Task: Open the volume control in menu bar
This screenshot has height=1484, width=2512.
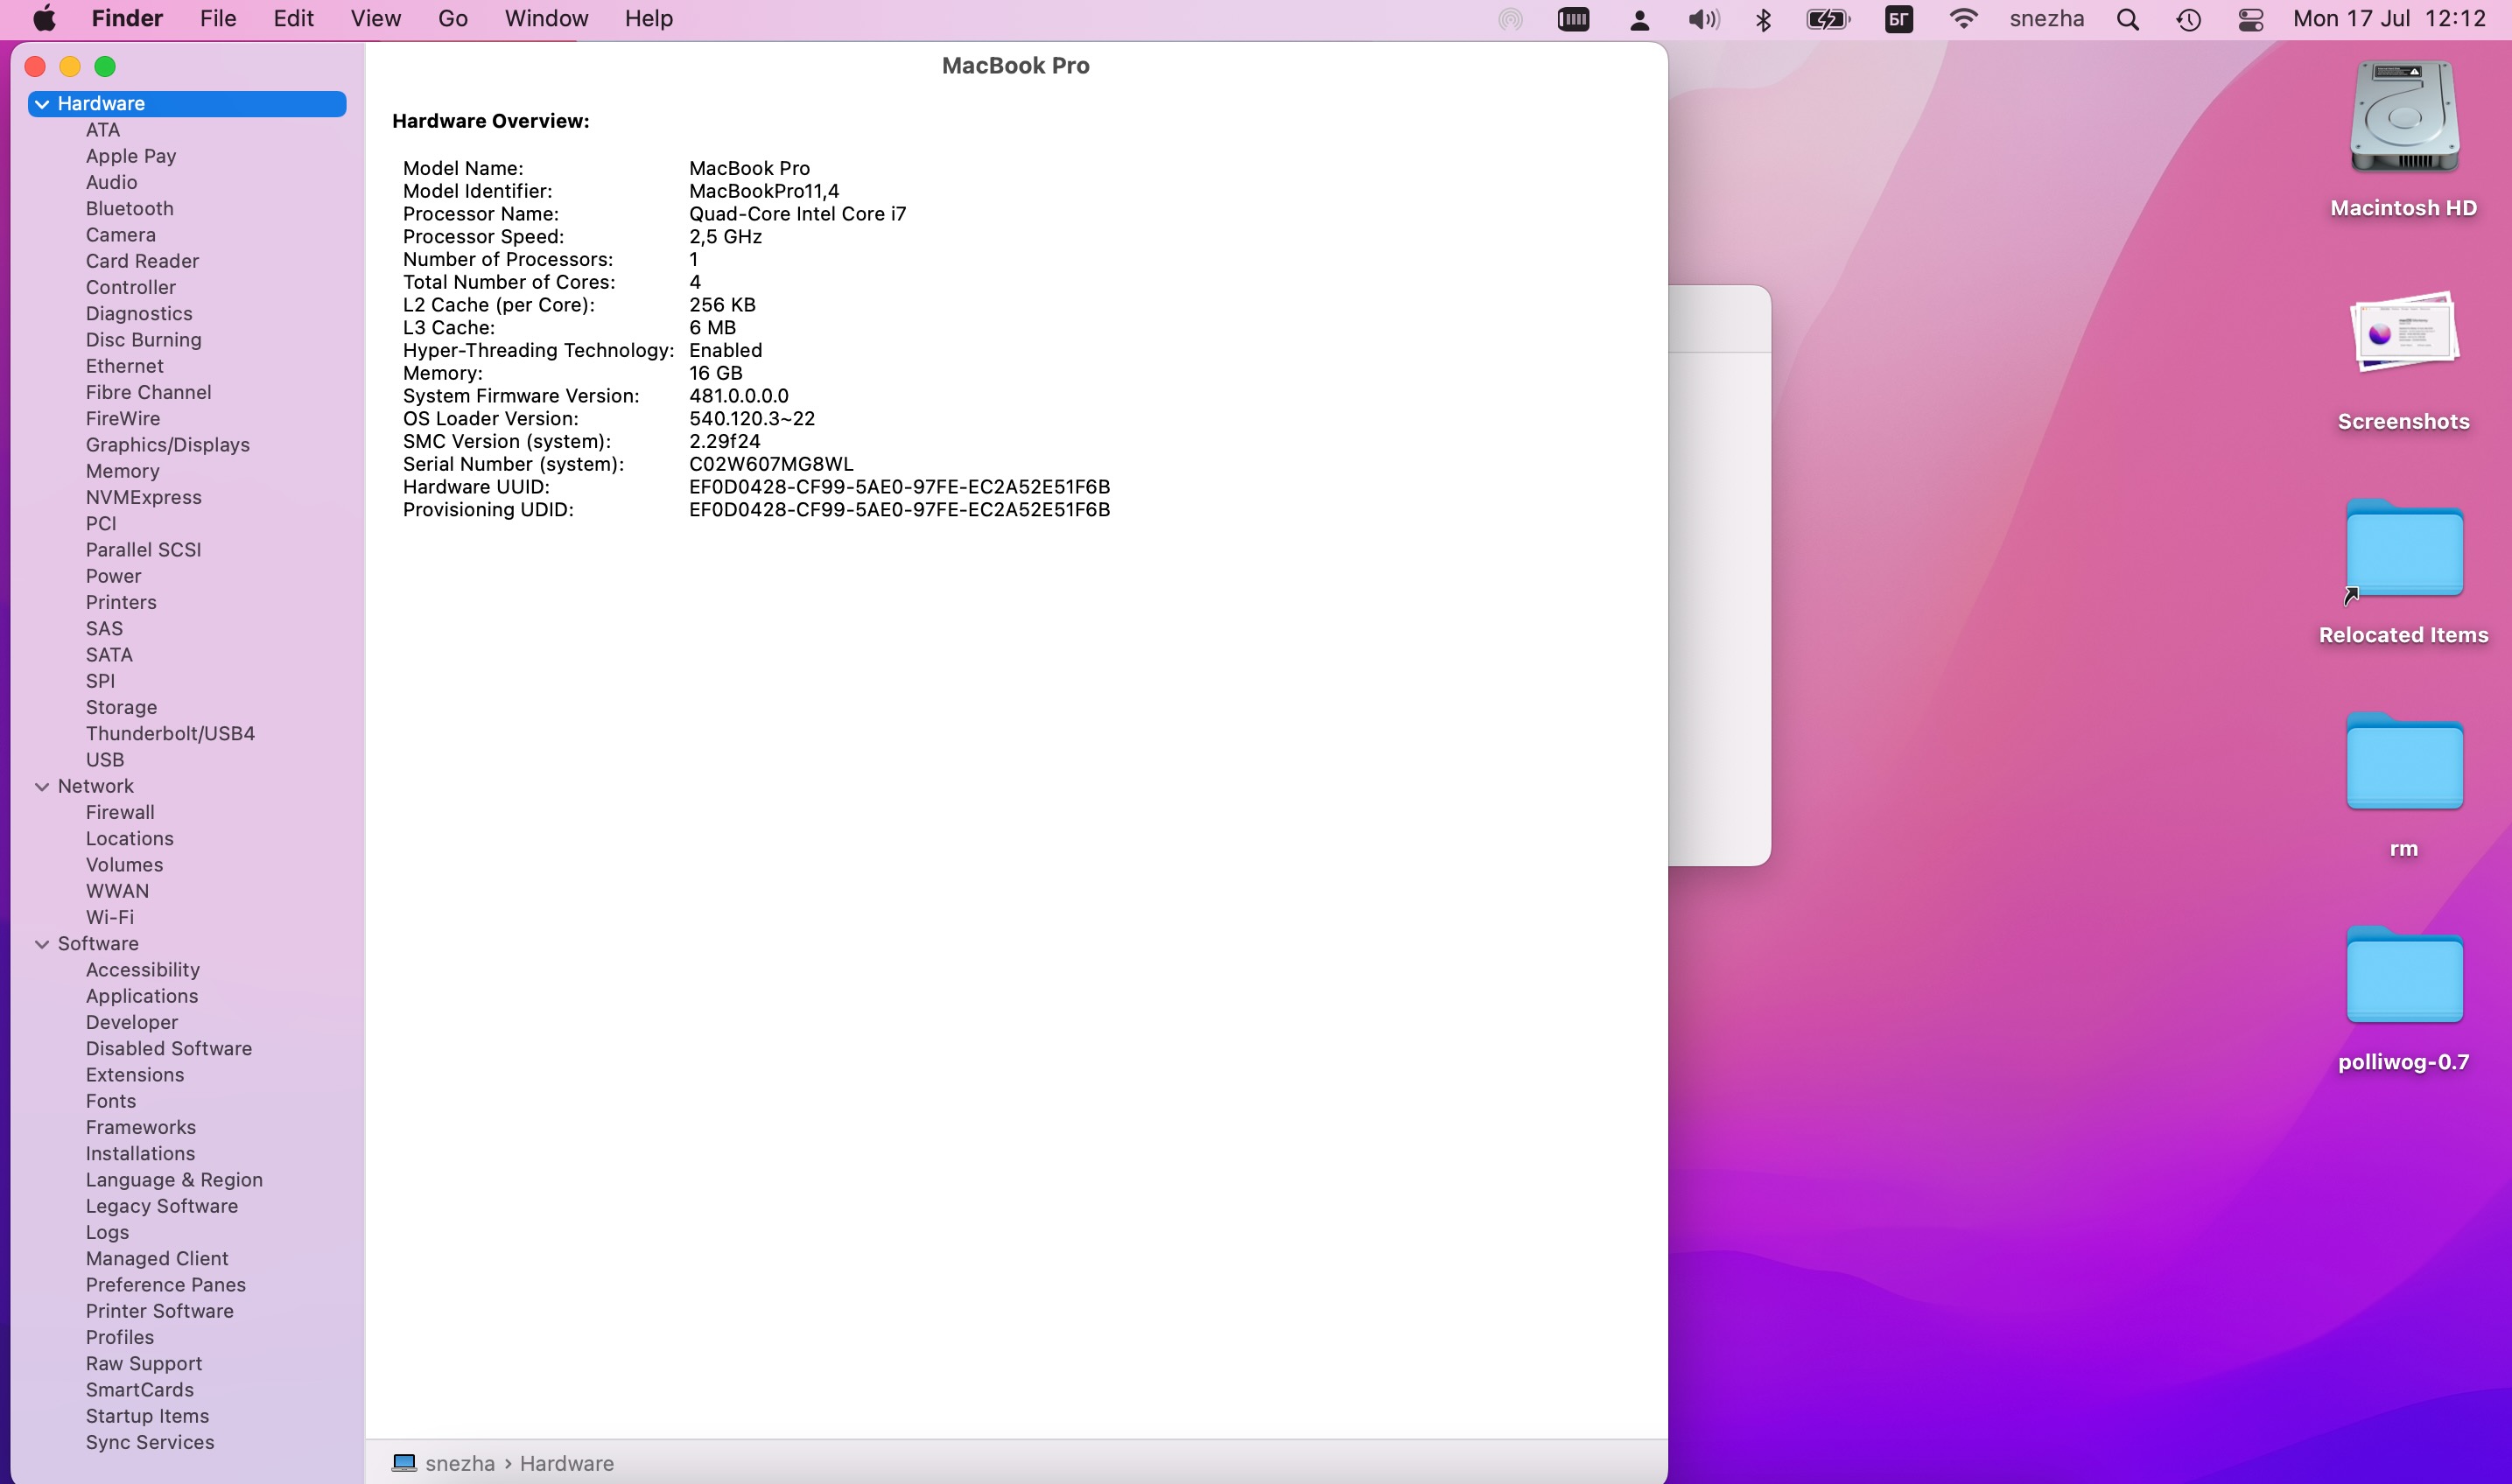Action: (1703, 19)
